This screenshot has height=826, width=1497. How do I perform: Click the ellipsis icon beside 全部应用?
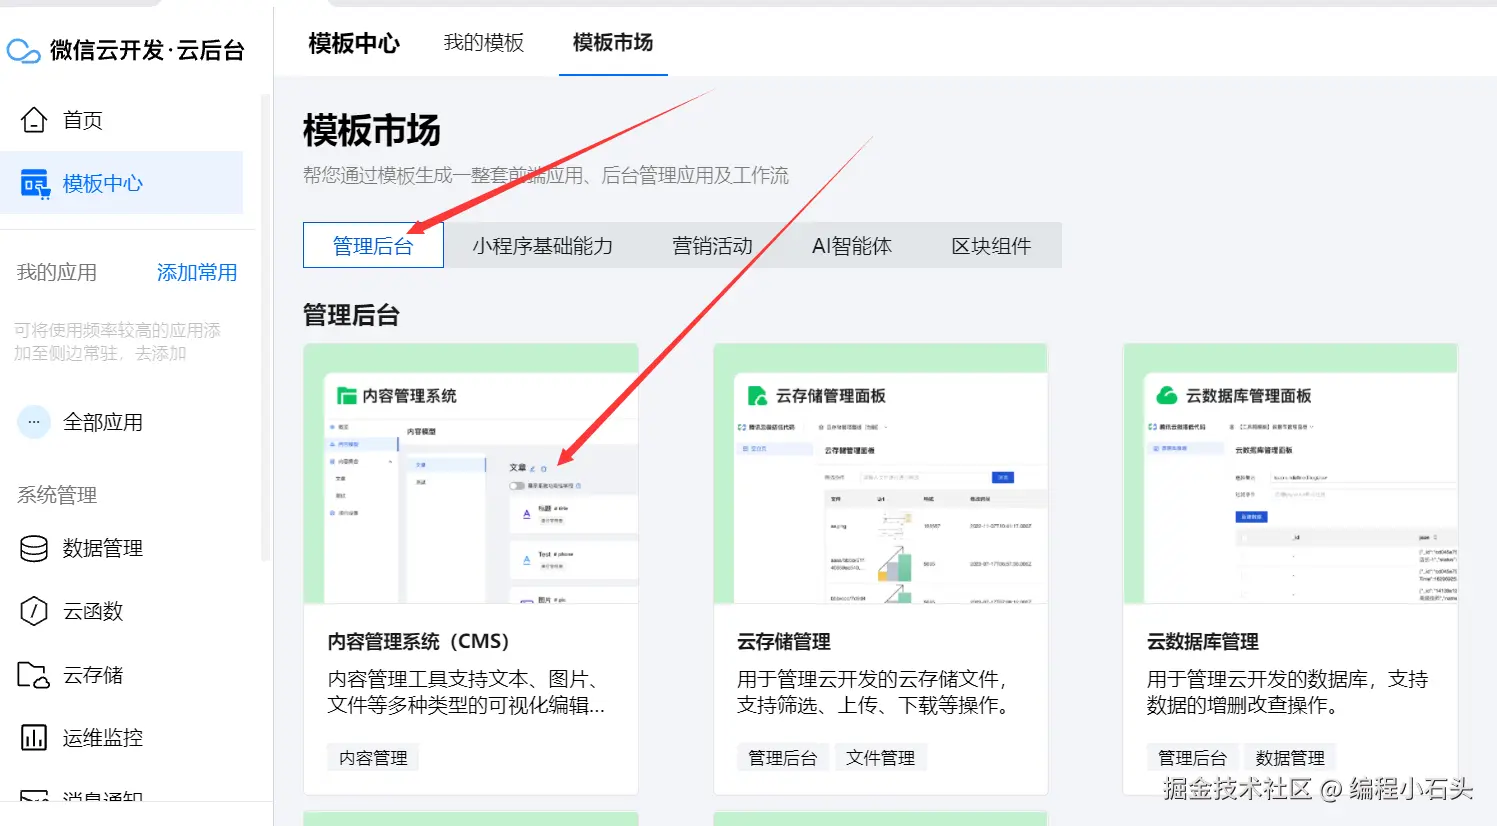[x=34, y=422]
